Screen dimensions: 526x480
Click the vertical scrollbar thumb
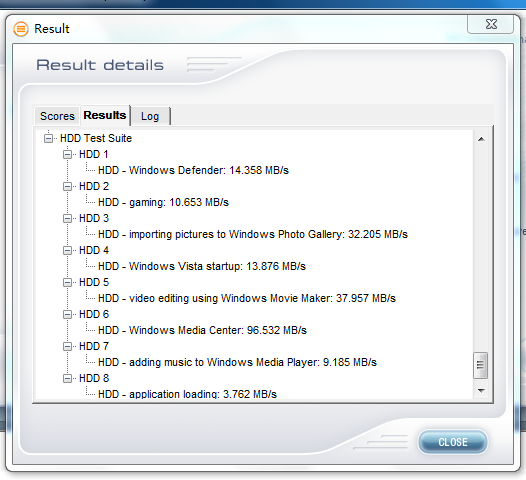coord(480,365)
